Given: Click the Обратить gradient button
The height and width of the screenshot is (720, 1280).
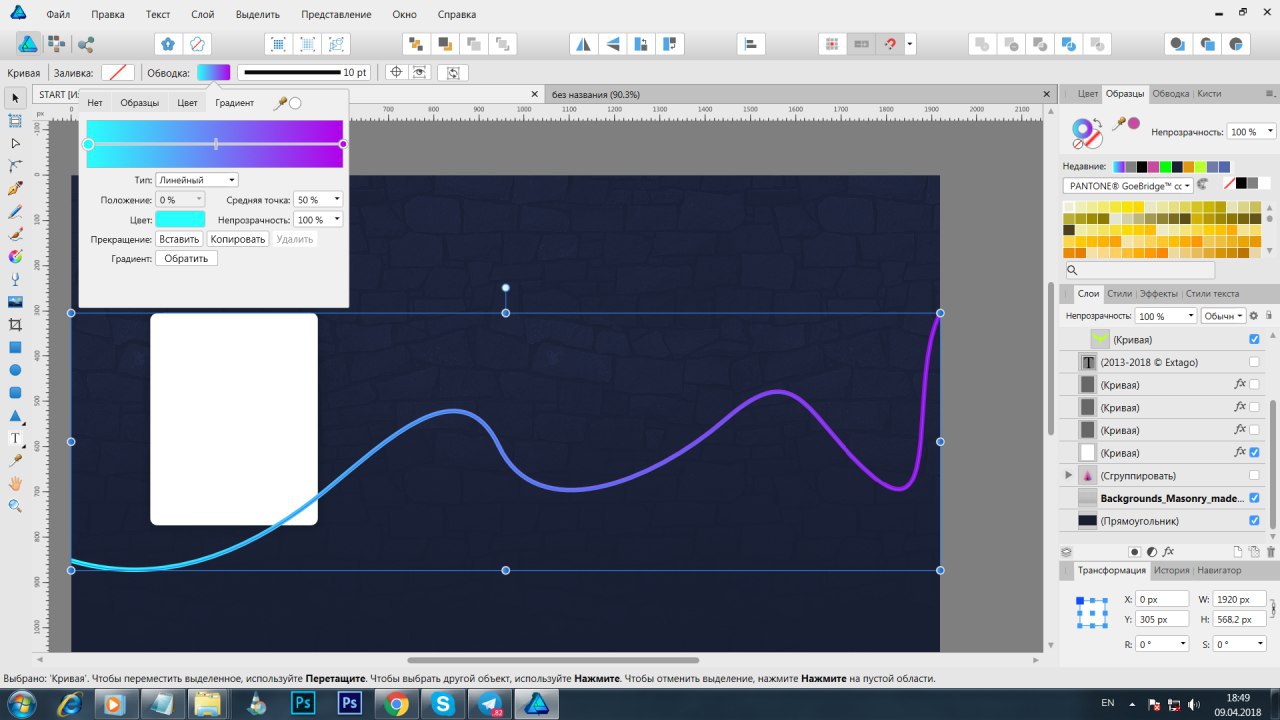Looking at the screenshot, I should (x=186, y=258).
